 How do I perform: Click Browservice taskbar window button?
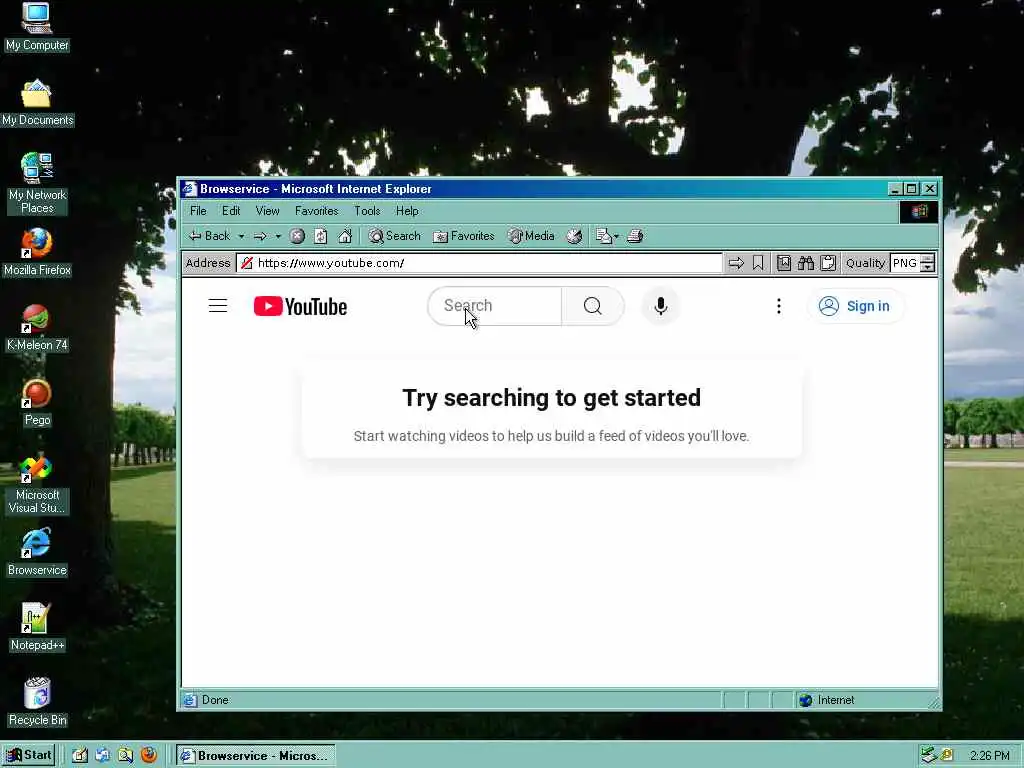(255, 756)
